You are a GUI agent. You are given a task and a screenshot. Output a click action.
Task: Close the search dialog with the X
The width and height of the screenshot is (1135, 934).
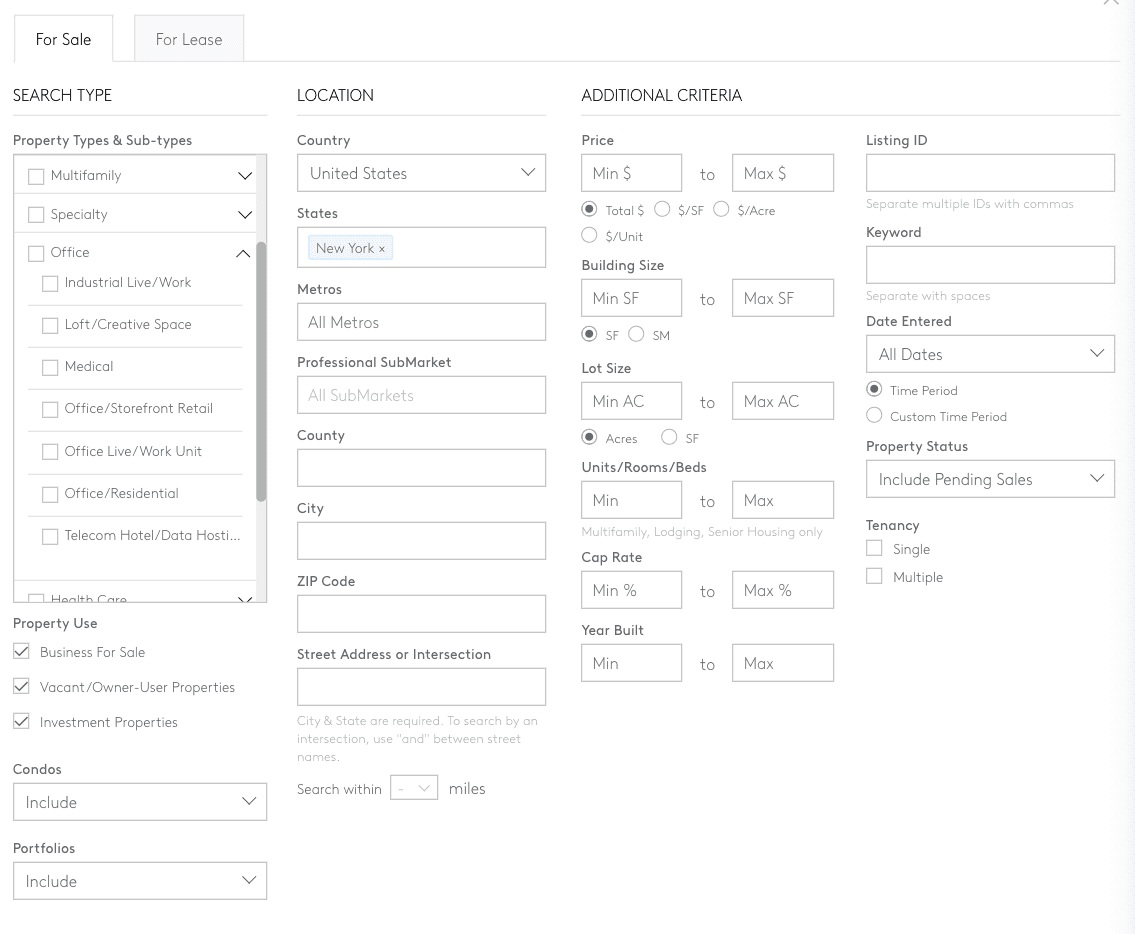pos(1110,3)
